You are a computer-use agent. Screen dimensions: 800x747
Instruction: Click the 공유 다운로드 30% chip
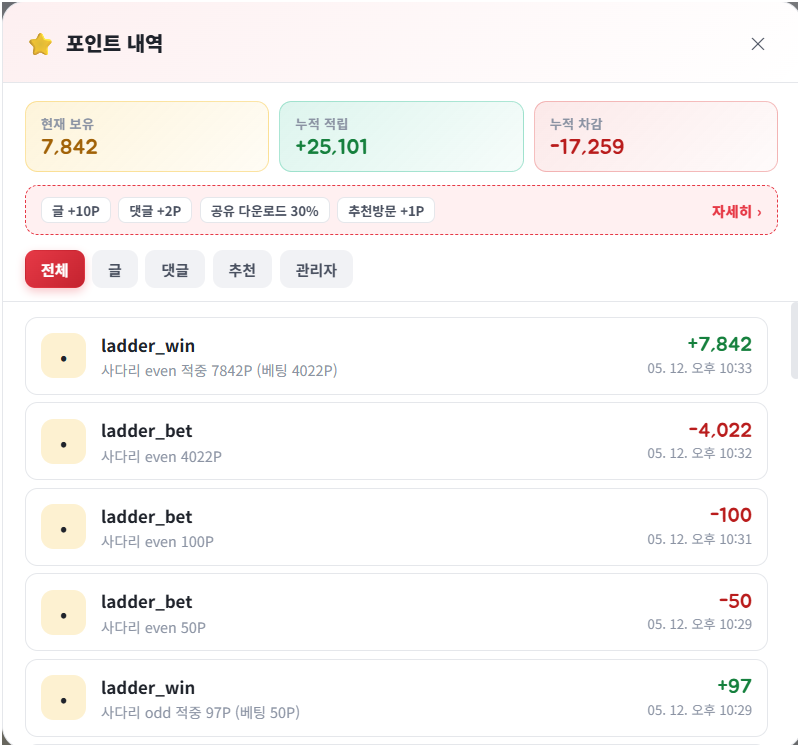pos(265,210)
